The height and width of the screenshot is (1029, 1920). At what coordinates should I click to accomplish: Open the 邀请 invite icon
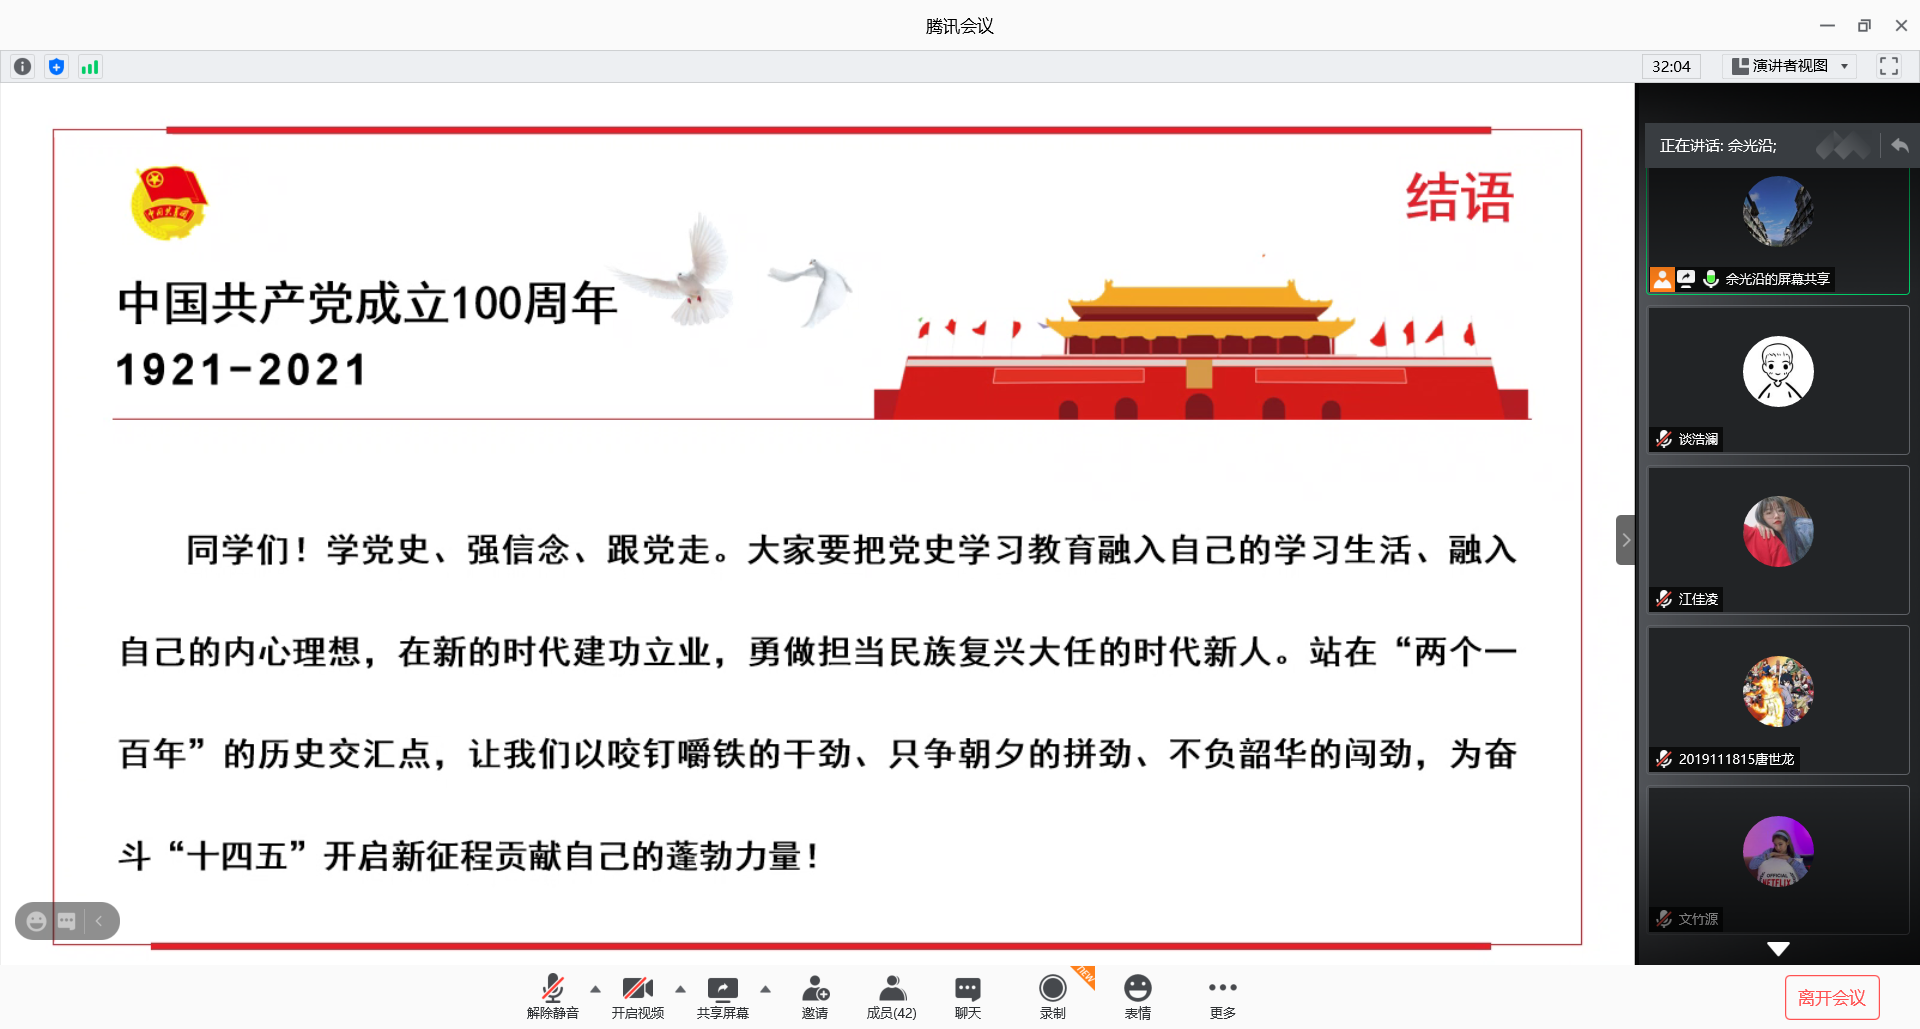(815, 996)
